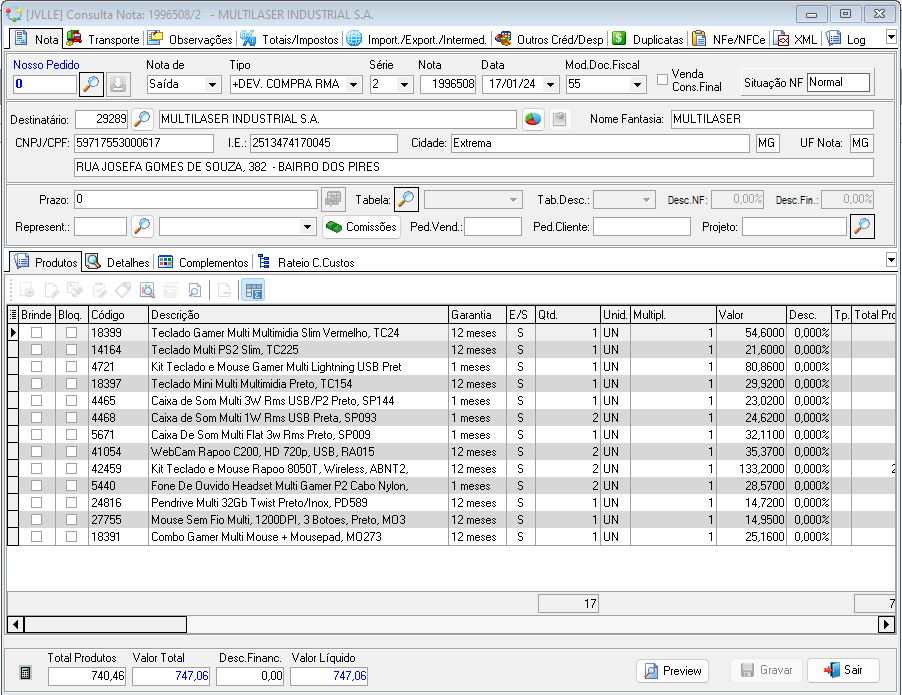The height and width of the screenshot is (695, 902).
Task: Toggle Bloq. checkbox for code 18397
Action: (x=71, y=383)
